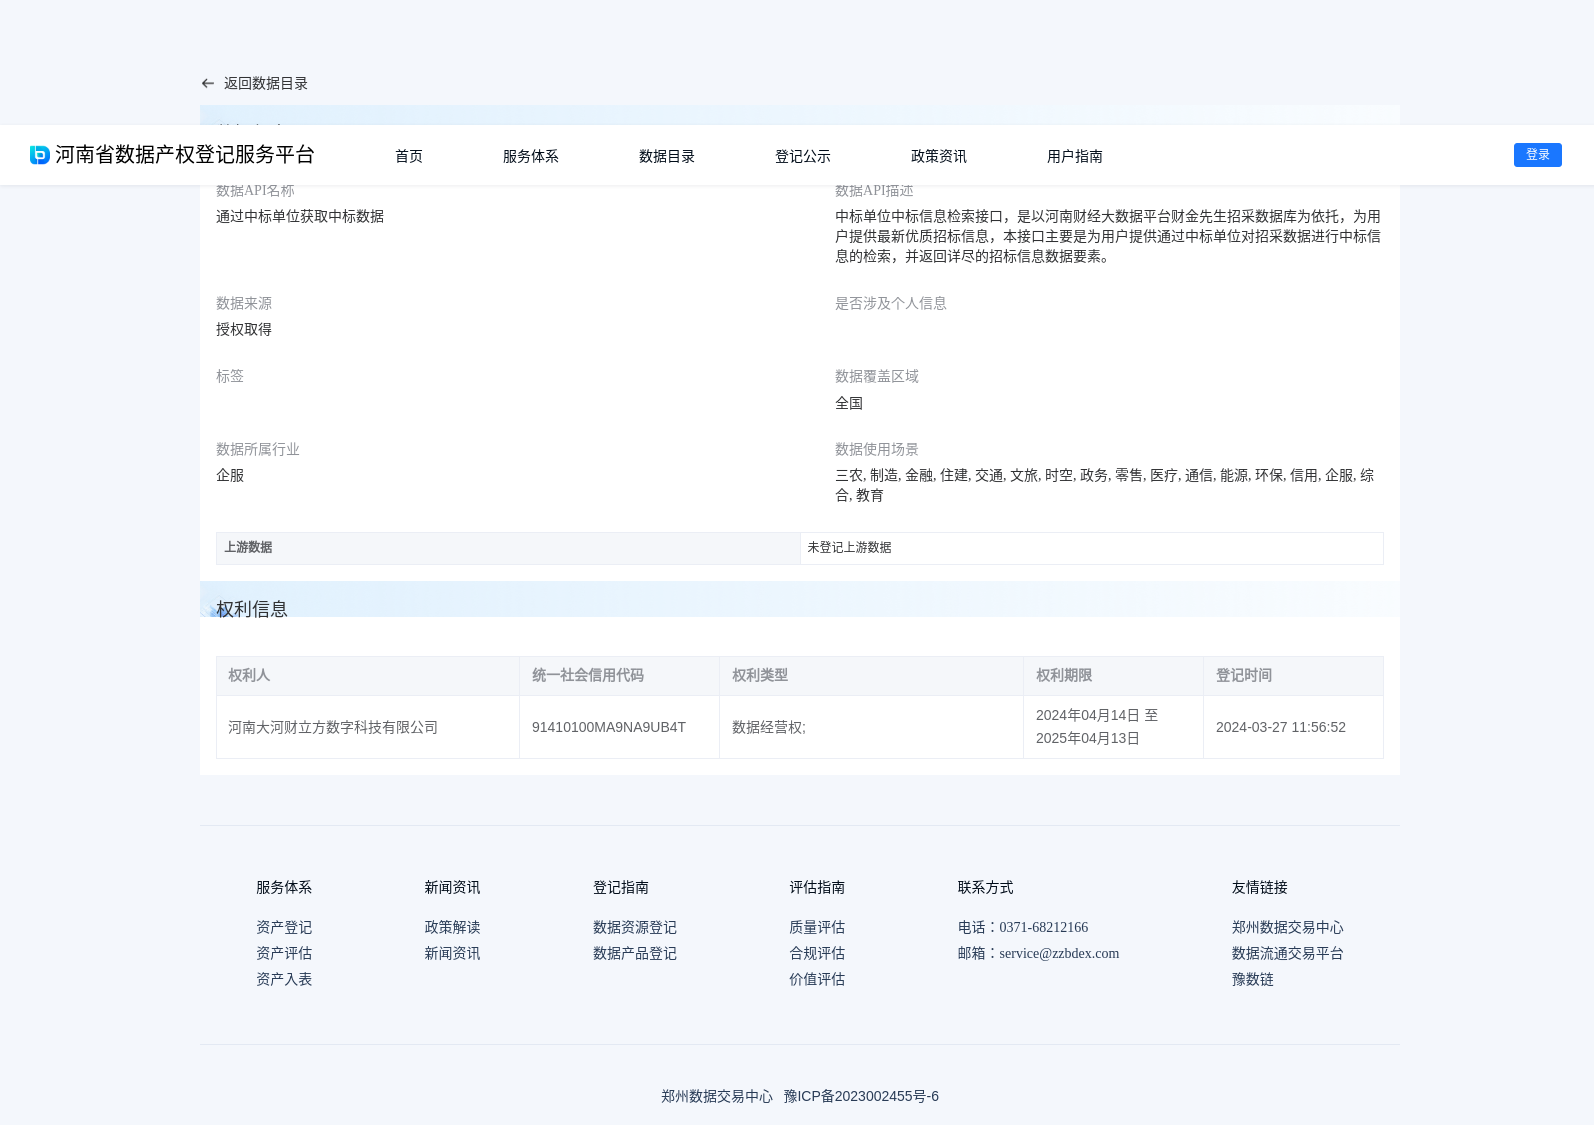
Task: Open 用户指南 in the navigation bar
Action: pyautogui.click(x=1075, y=156)
